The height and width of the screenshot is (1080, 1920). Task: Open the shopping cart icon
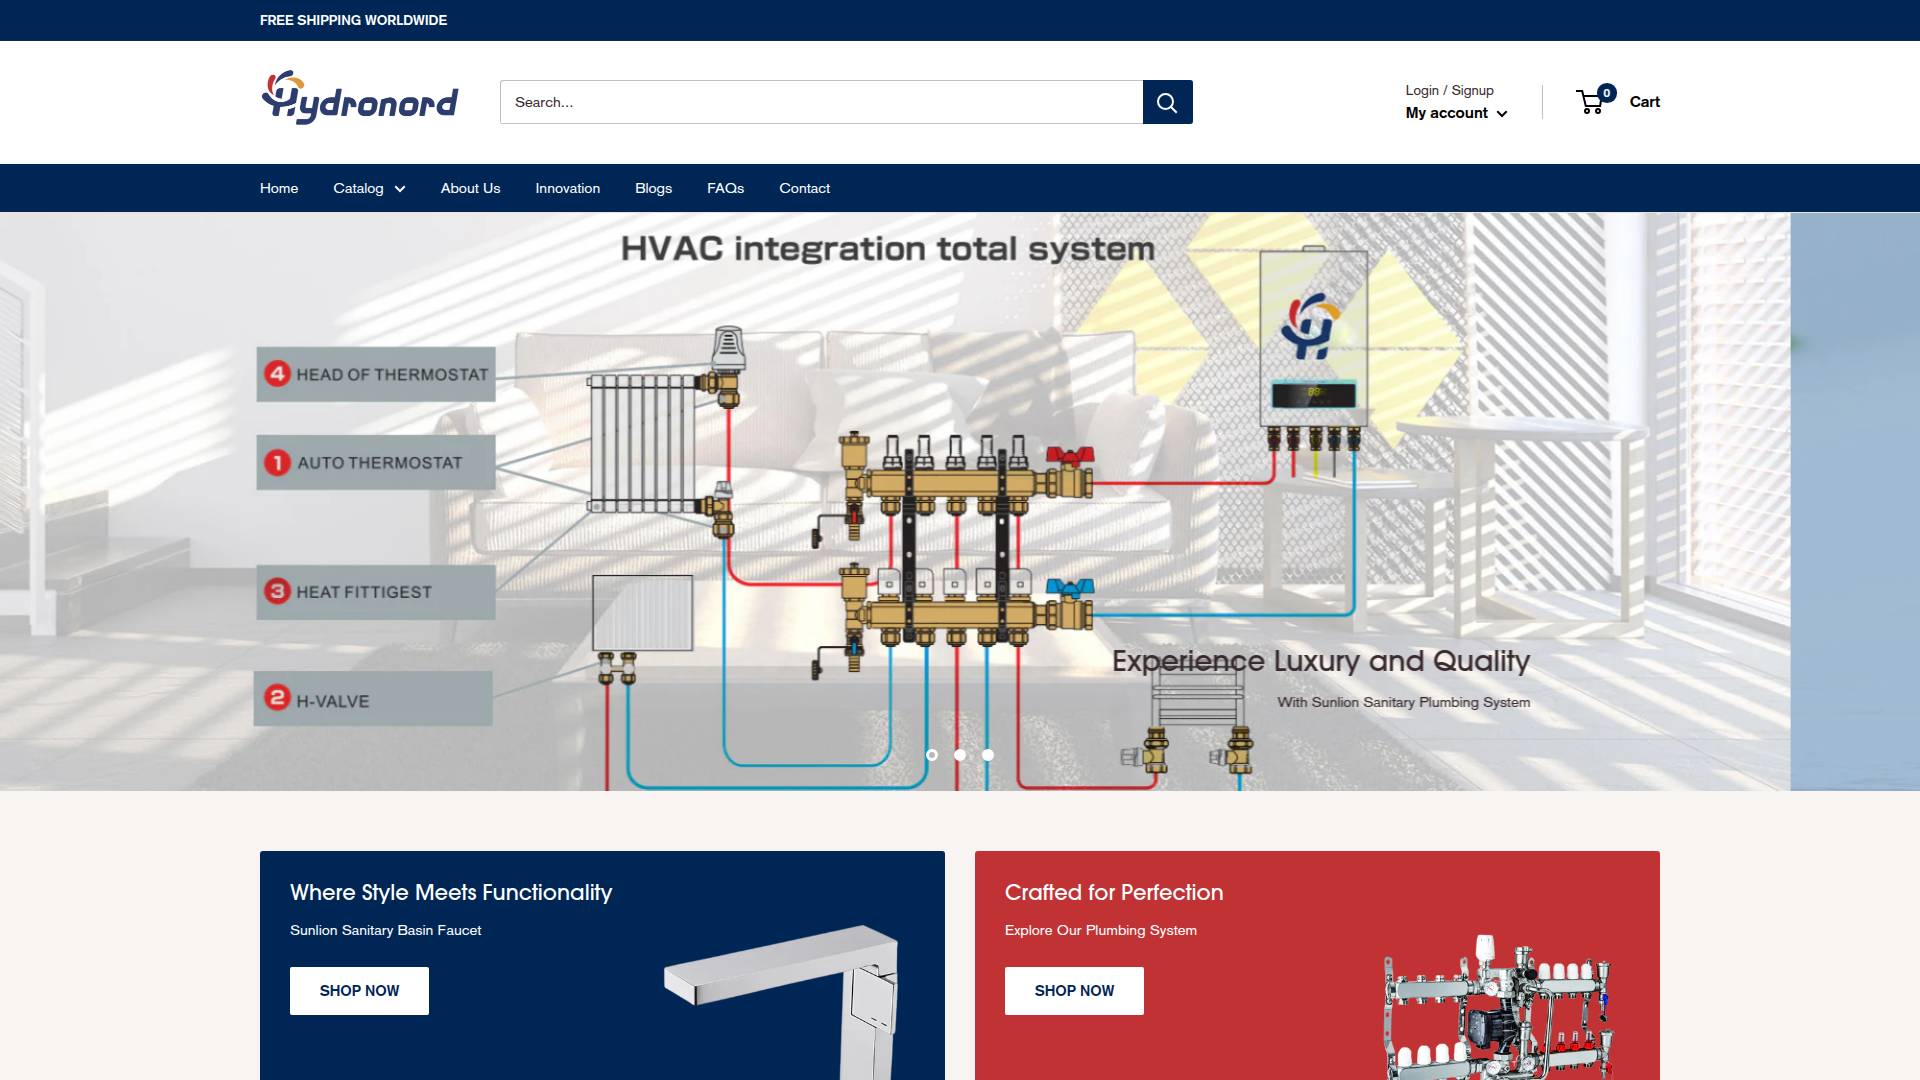point(1591,102)
